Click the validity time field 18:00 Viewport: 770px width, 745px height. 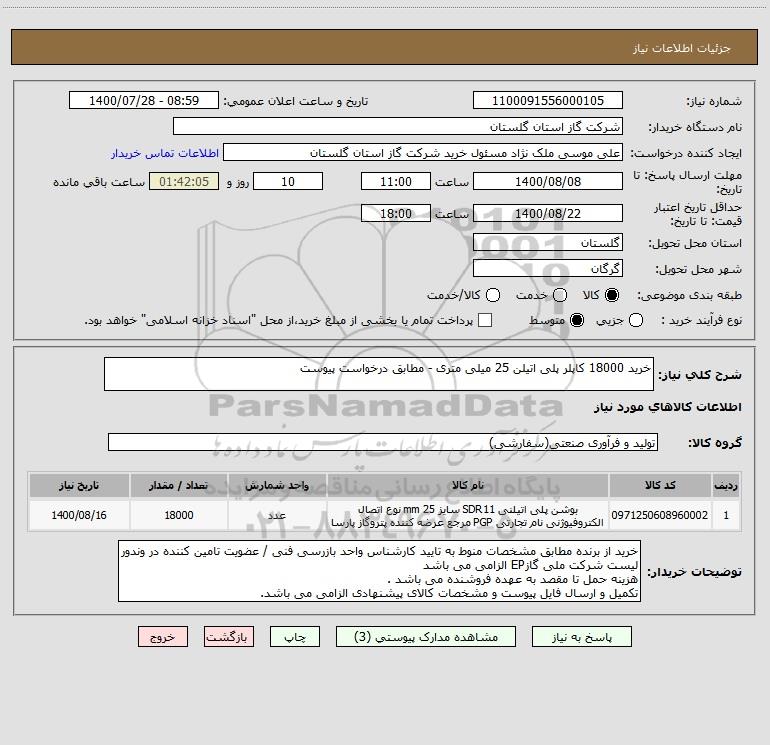[396, 213]
